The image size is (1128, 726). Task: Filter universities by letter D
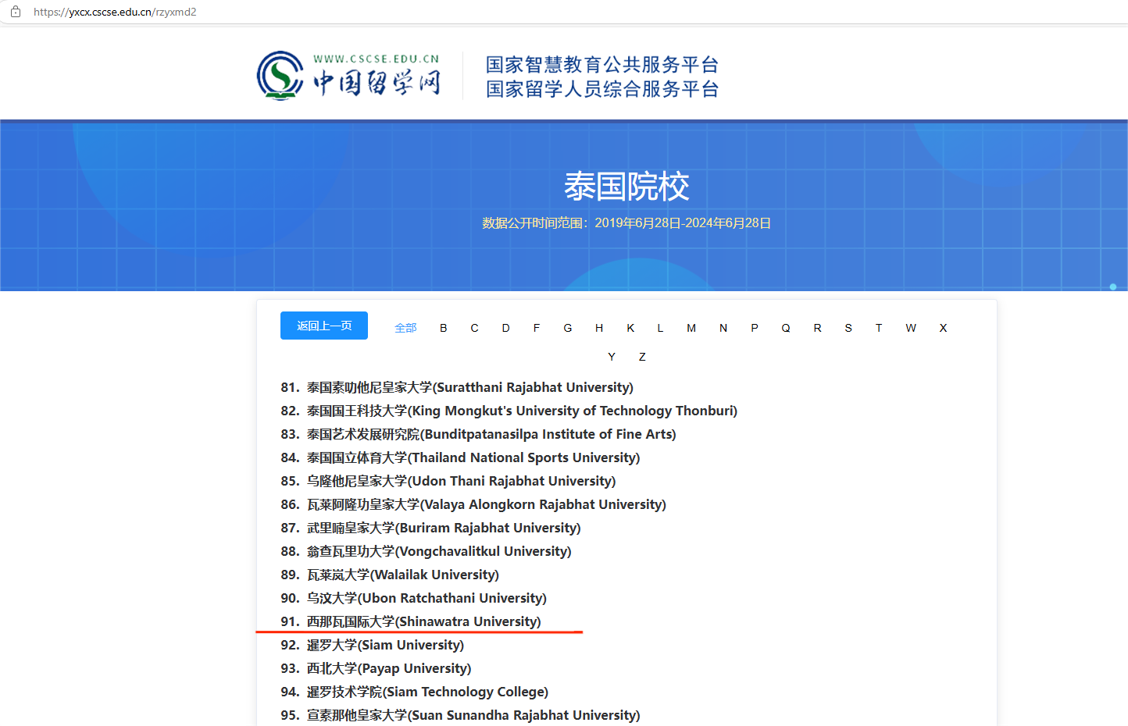506,328
